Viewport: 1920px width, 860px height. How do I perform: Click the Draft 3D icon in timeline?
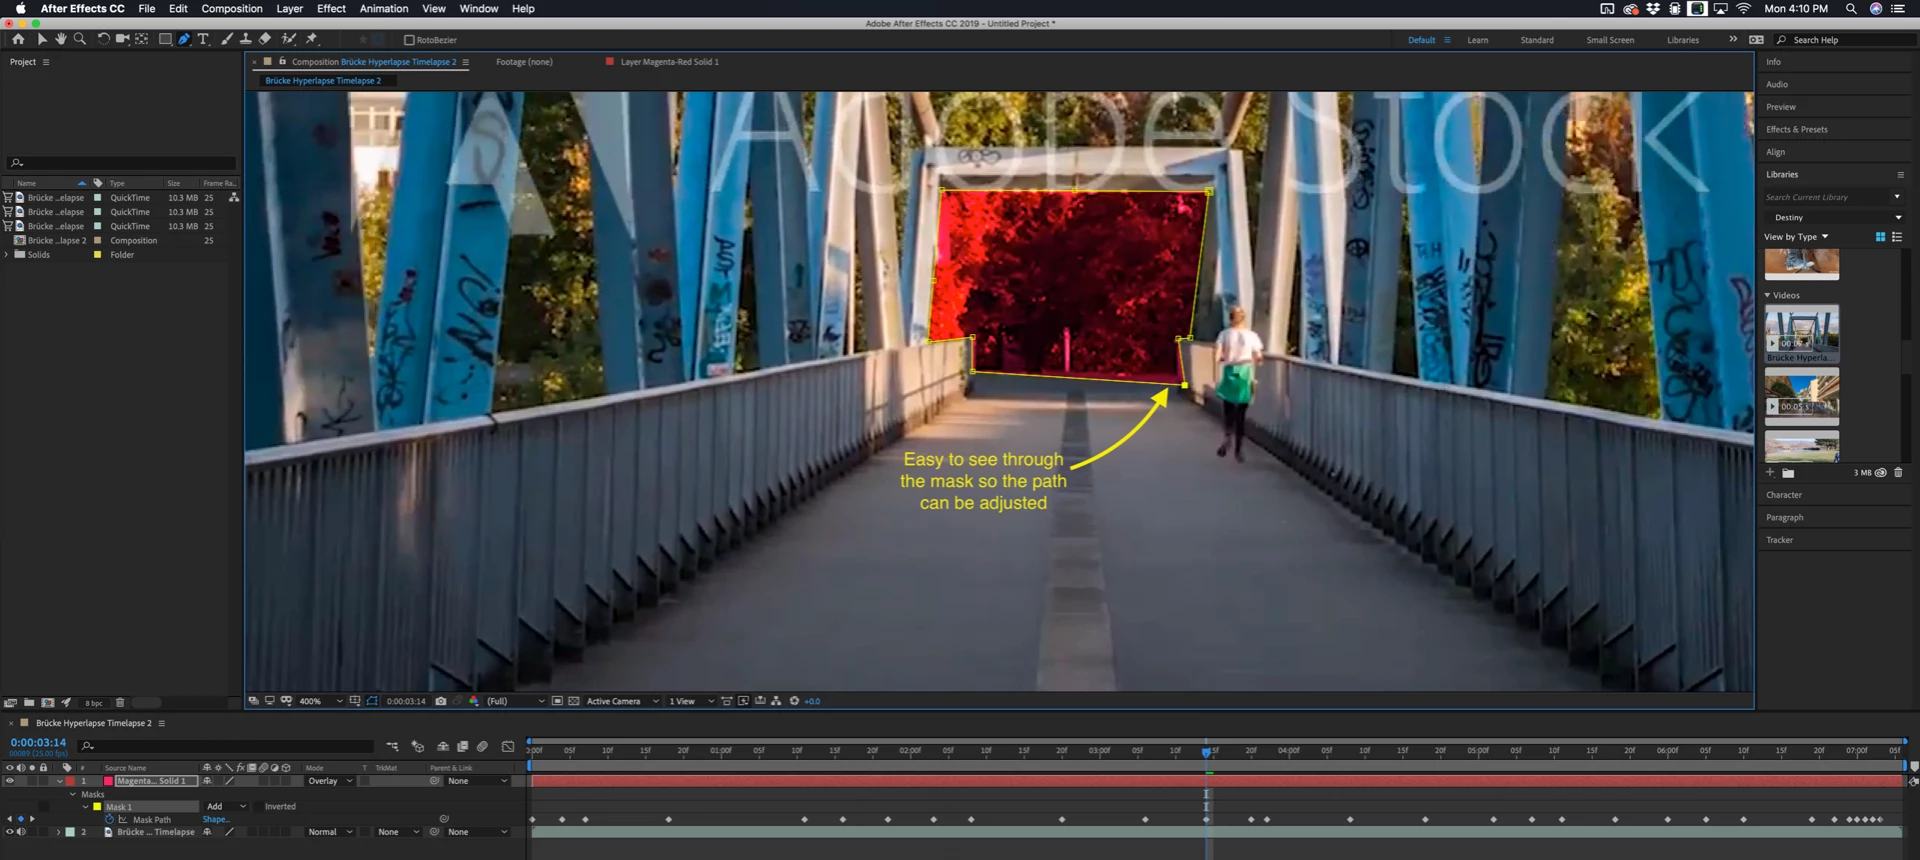(418, 746)
